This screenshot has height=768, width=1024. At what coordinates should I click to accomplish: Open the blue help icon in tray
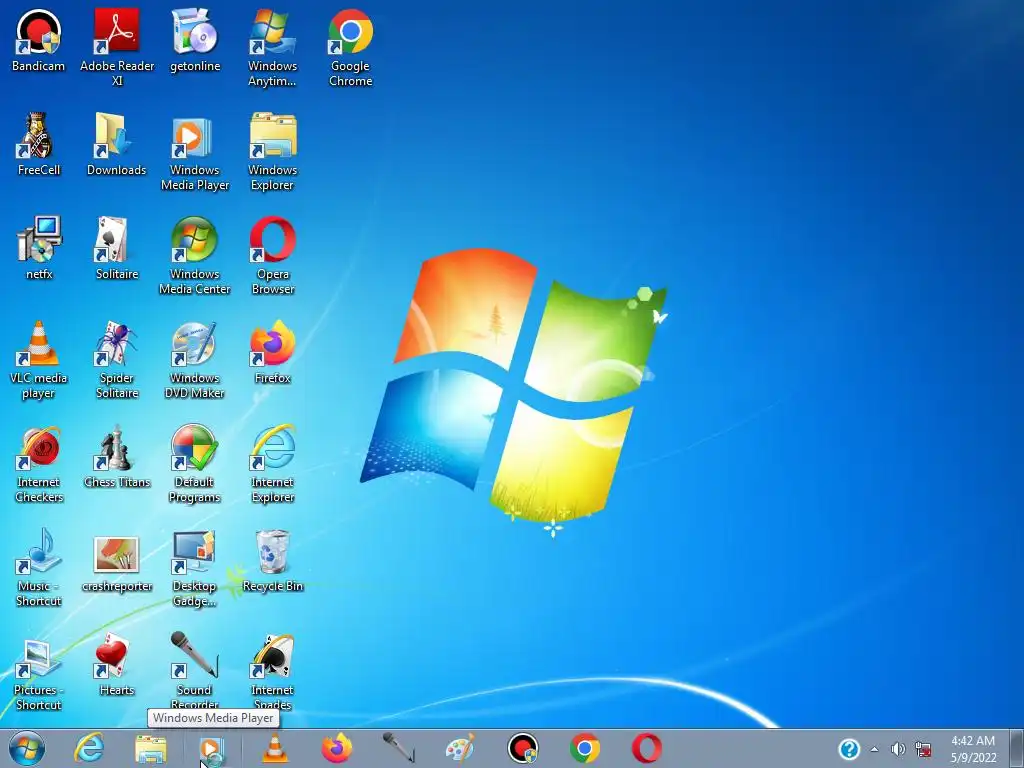point(848,749)
